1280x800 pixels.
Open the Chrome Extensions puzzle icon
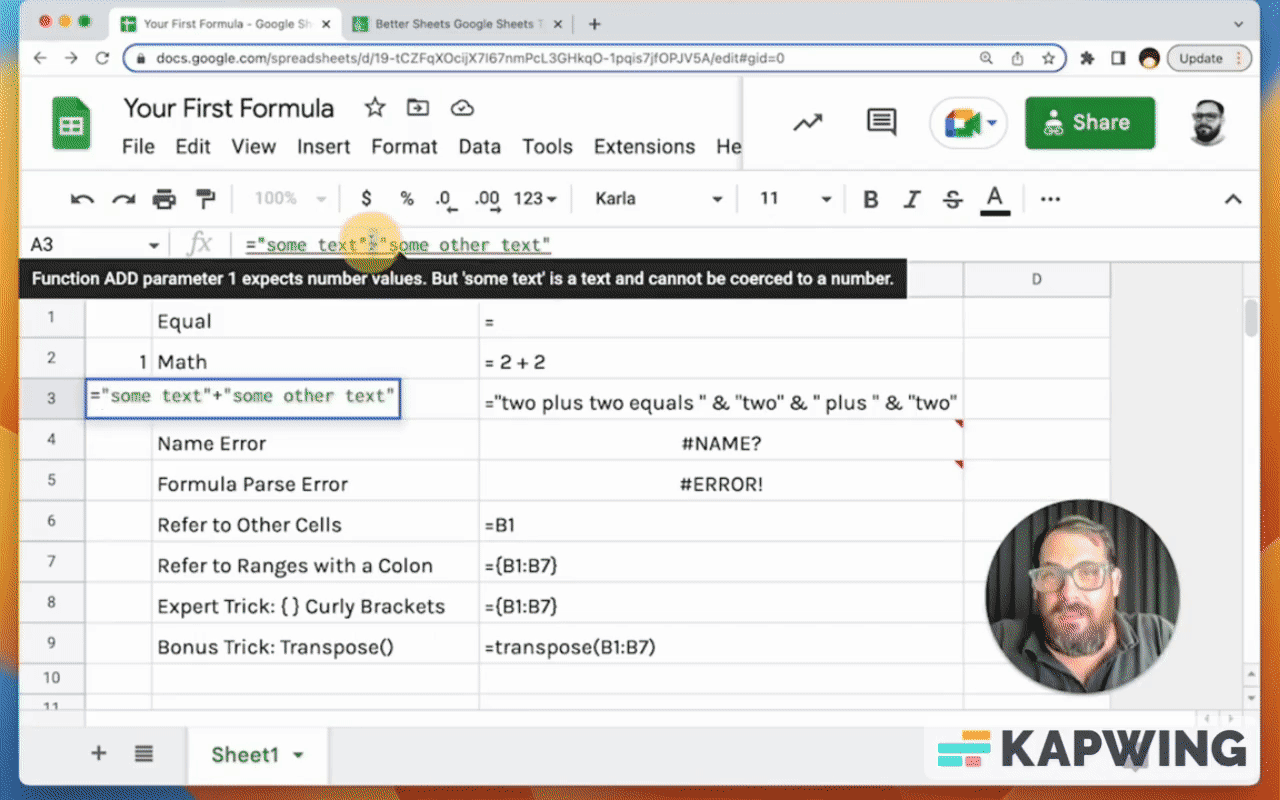tap(1087, 58)
